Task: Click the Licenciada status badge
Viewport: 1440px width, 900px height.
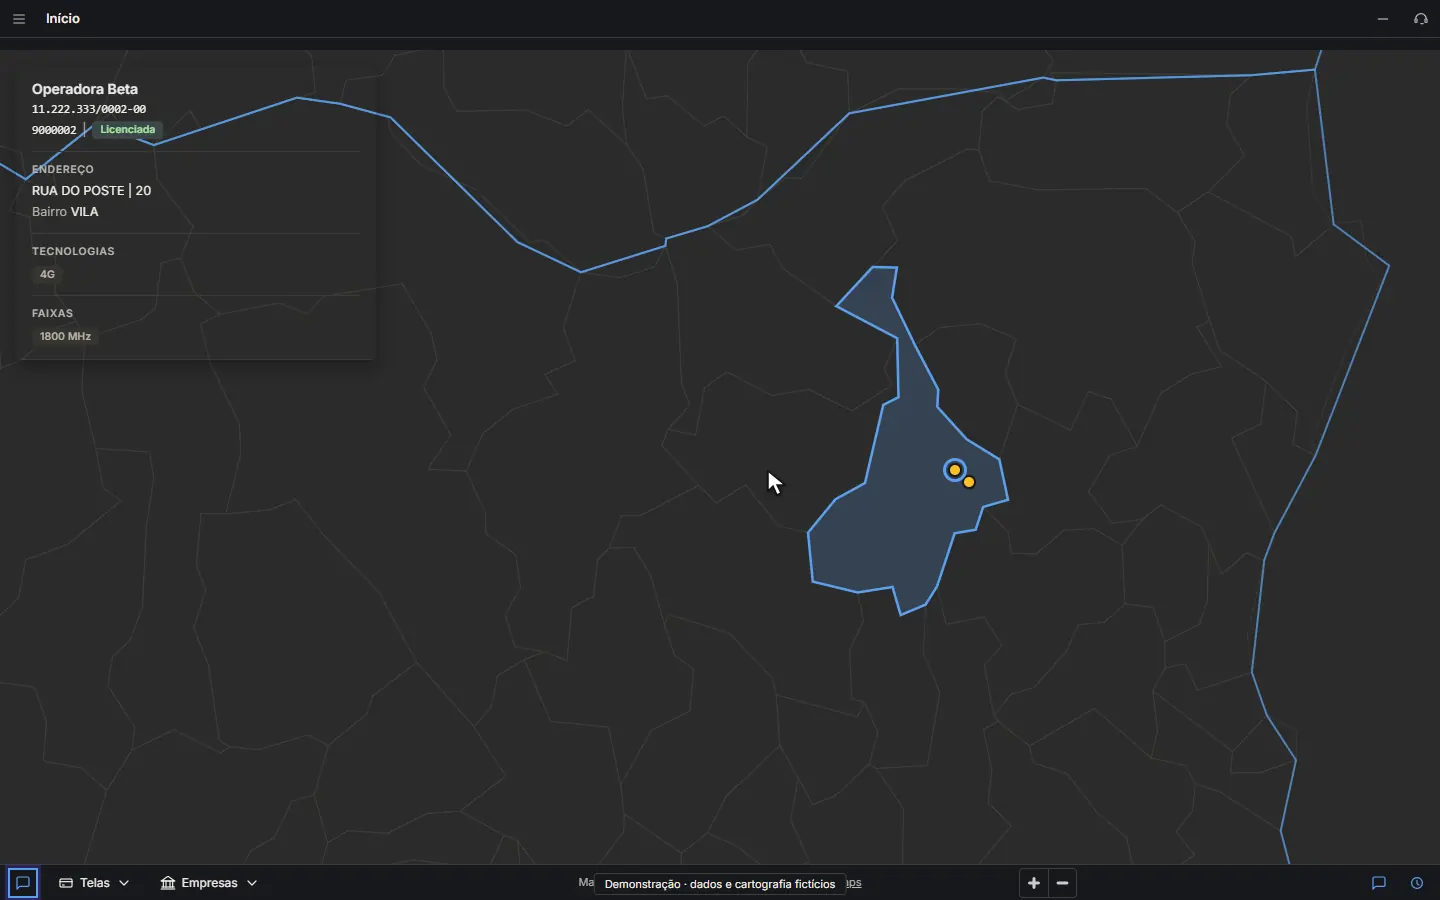Action: coord(127,130)
